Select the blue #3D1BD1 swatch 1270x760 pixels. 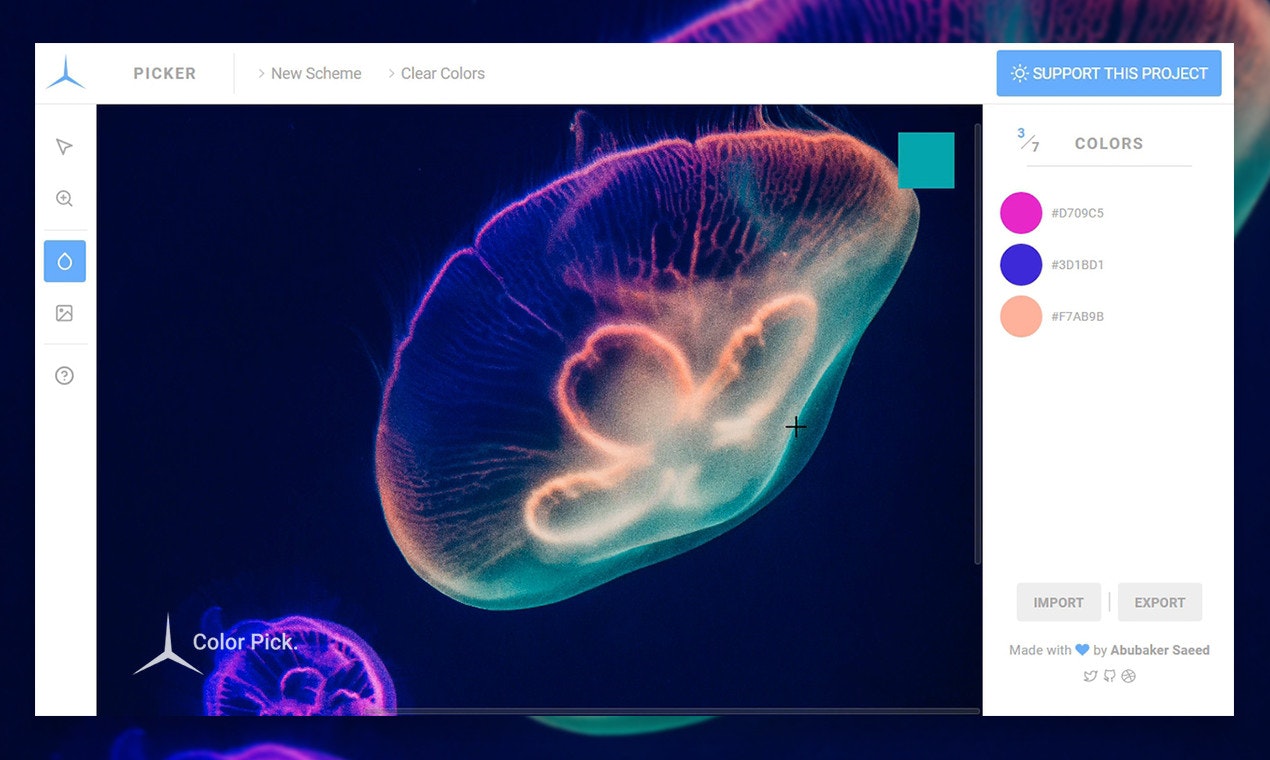coord(1021,265)
